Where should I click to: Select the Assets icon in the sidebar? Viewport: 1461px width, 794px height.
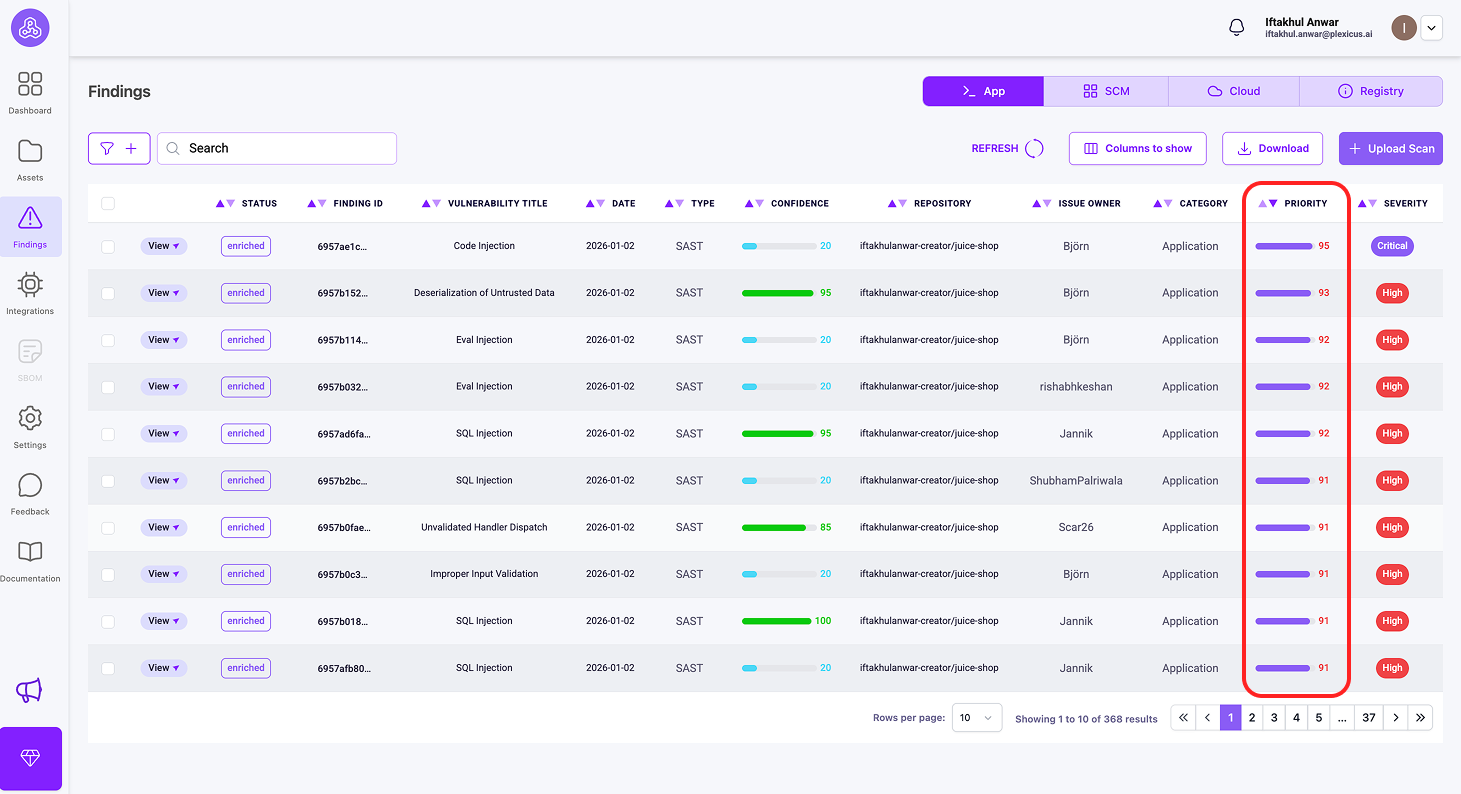30,158
